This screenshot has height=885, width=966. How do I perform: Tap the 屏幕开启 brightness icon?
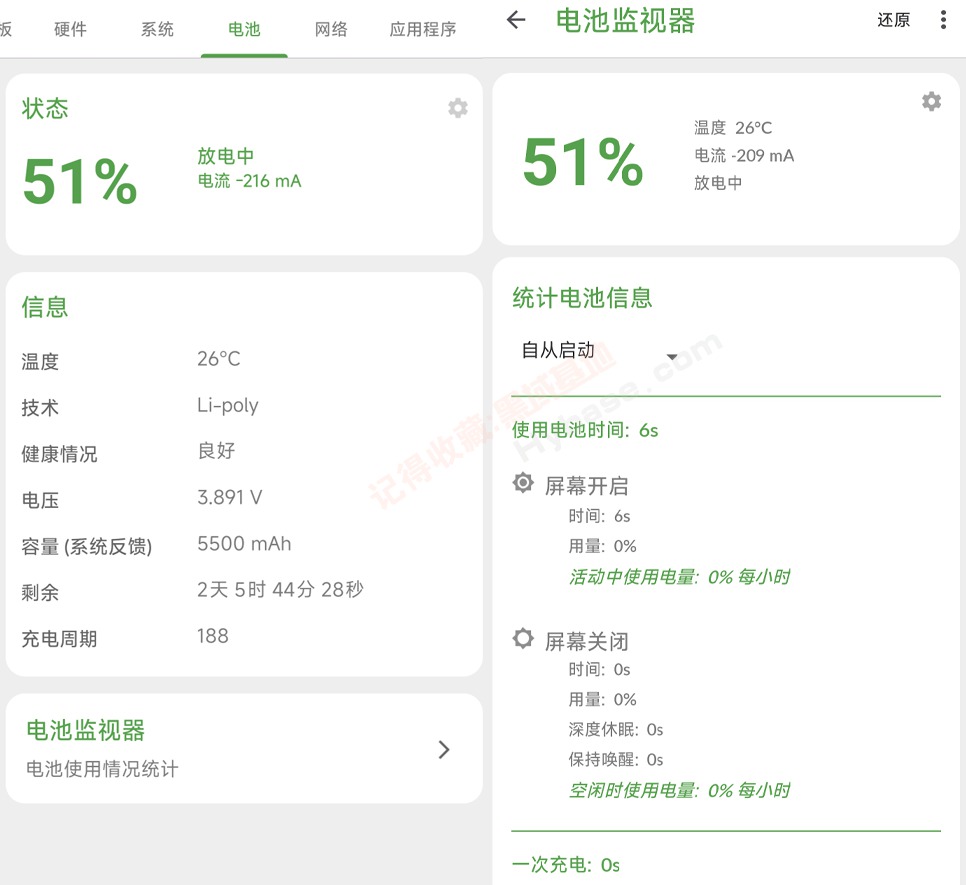coord(523,484)
